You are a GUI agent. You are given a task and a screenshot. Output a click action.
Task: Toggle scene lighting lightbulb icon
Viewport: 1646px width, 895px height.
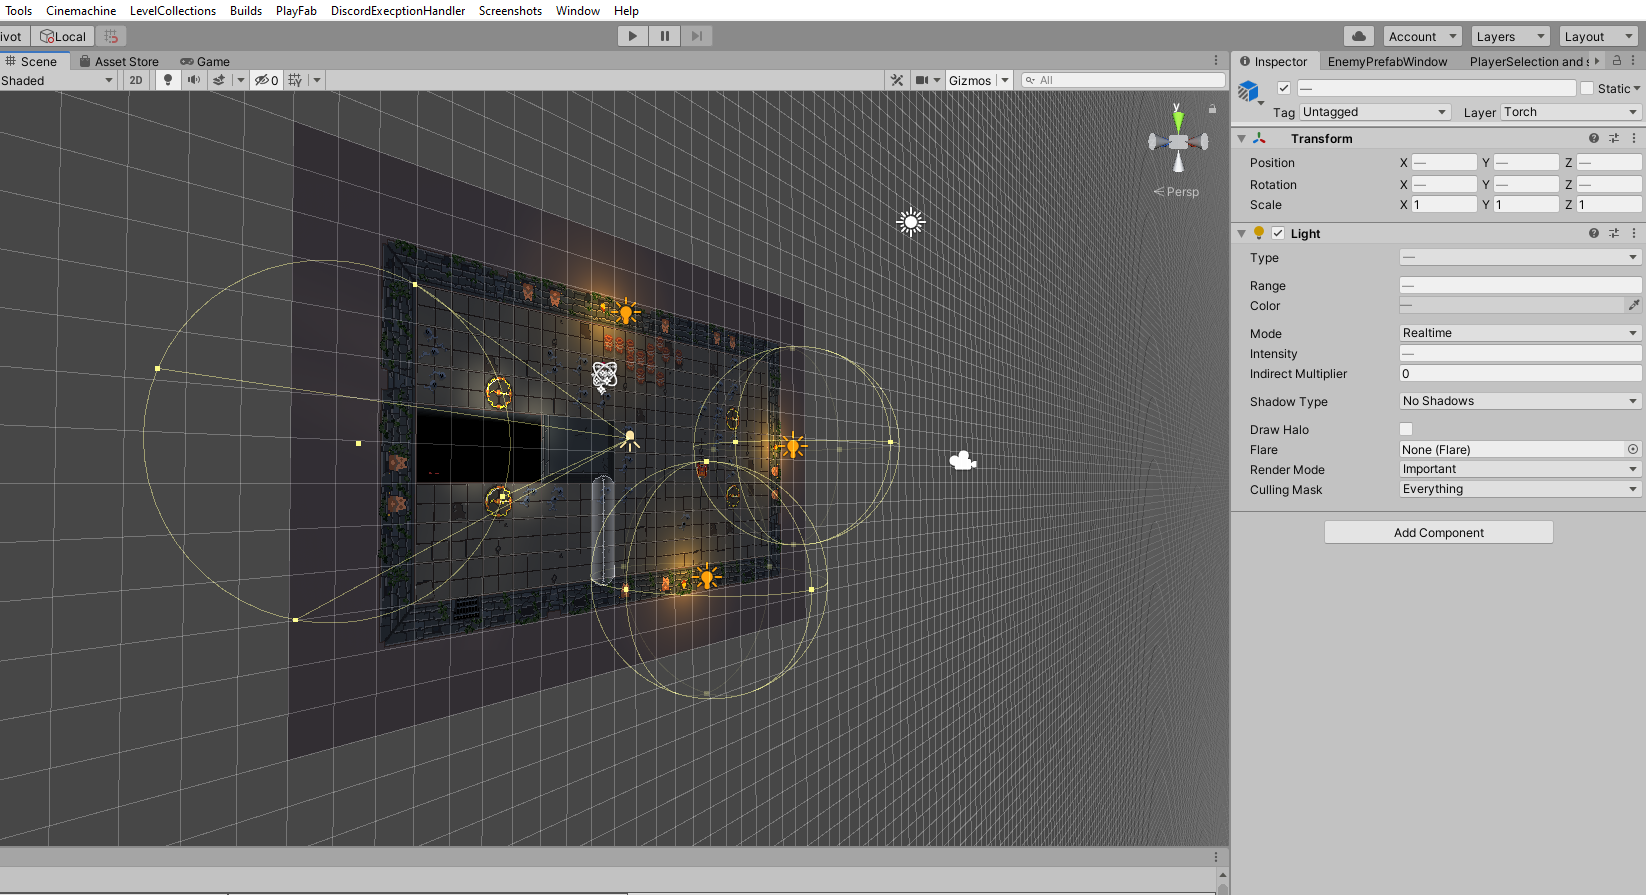pyautogui.click(x=168, y=80)
